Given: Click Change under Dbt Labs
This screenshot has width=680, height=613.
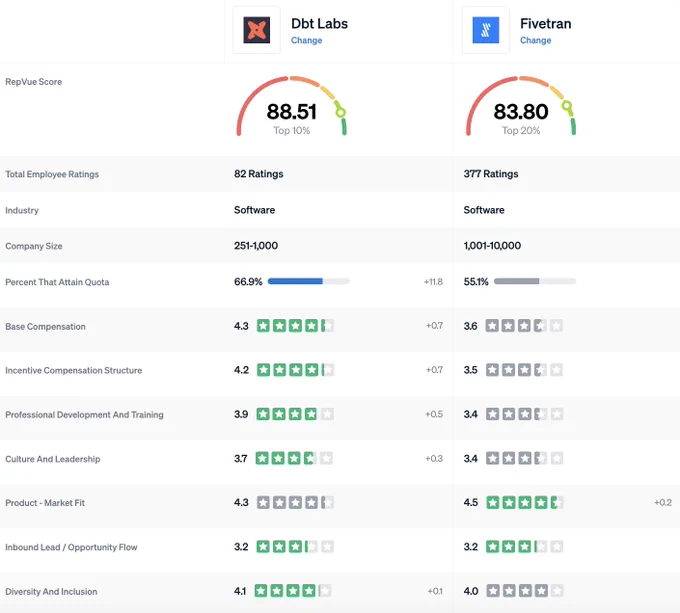Looking at the screenshot, I should [306, 40].
